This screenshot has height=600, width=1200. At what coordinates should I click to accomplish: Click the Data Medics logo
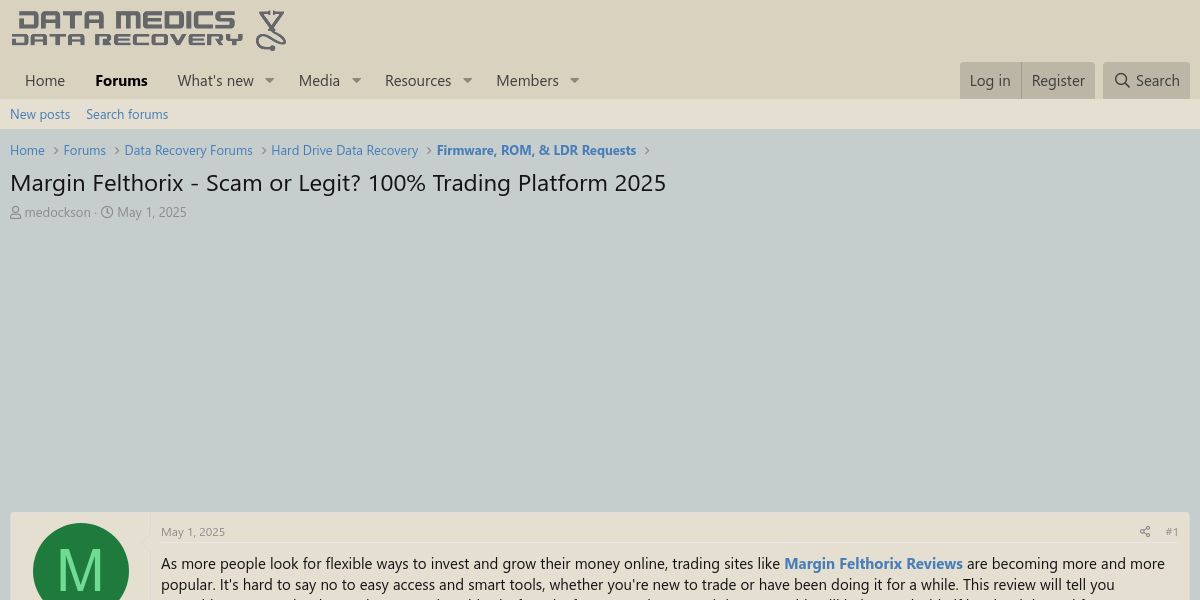pyautogui.click(x=149, y=30)
